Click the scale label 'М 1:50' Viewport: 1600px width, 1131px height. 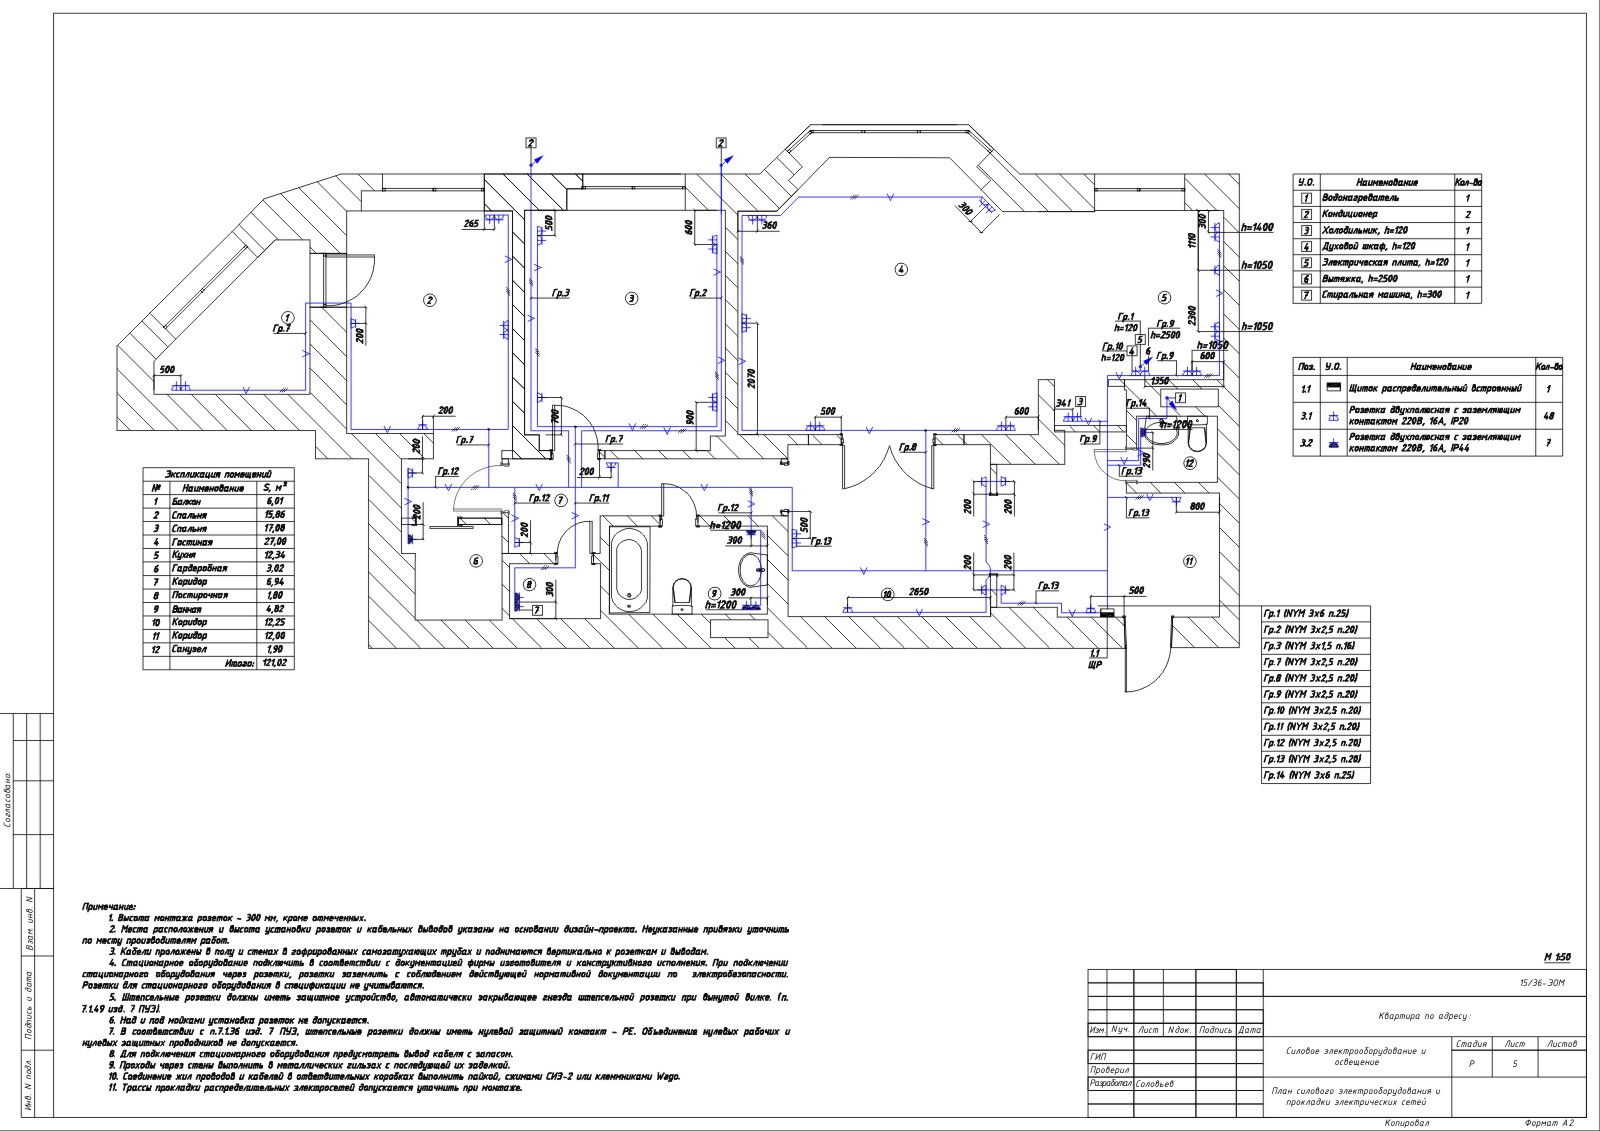[x=1556, y=957]
